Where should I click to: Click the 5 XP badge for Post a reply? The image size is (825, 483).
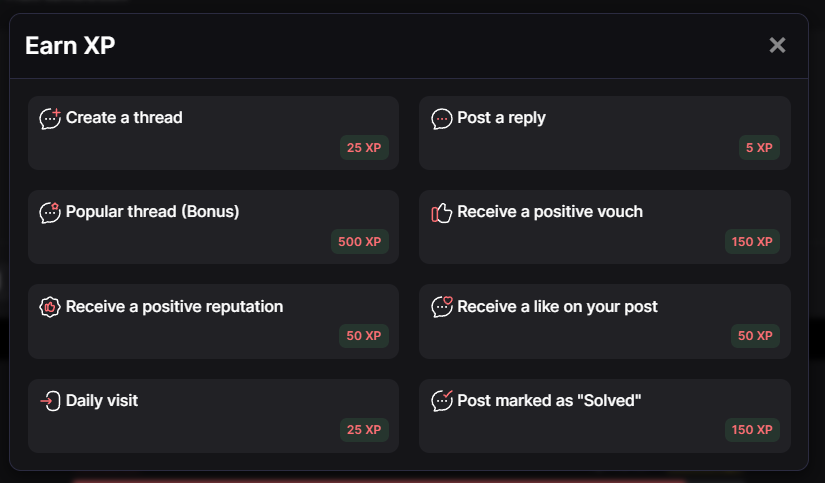pyautogui.click(x=759, y=148)
